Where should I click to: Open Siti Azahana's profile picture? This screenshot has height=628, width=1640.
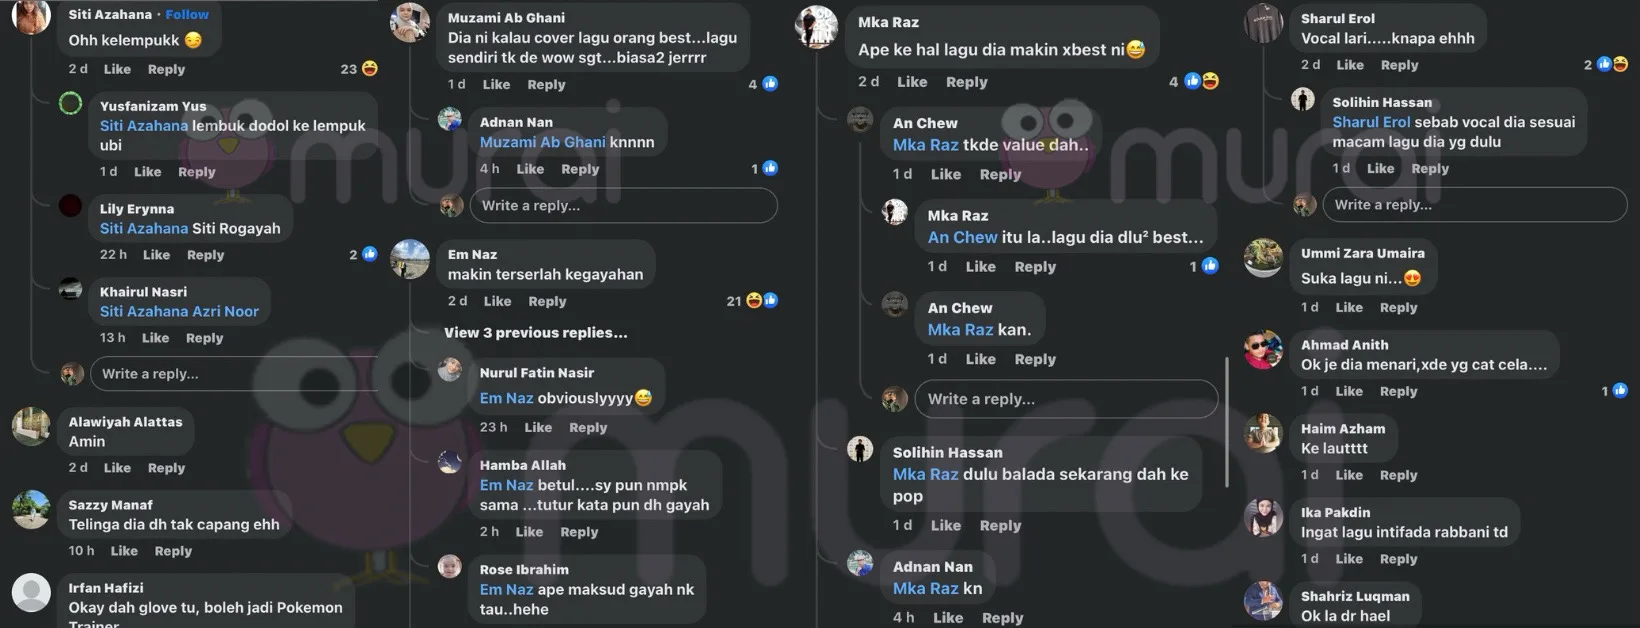31,16
